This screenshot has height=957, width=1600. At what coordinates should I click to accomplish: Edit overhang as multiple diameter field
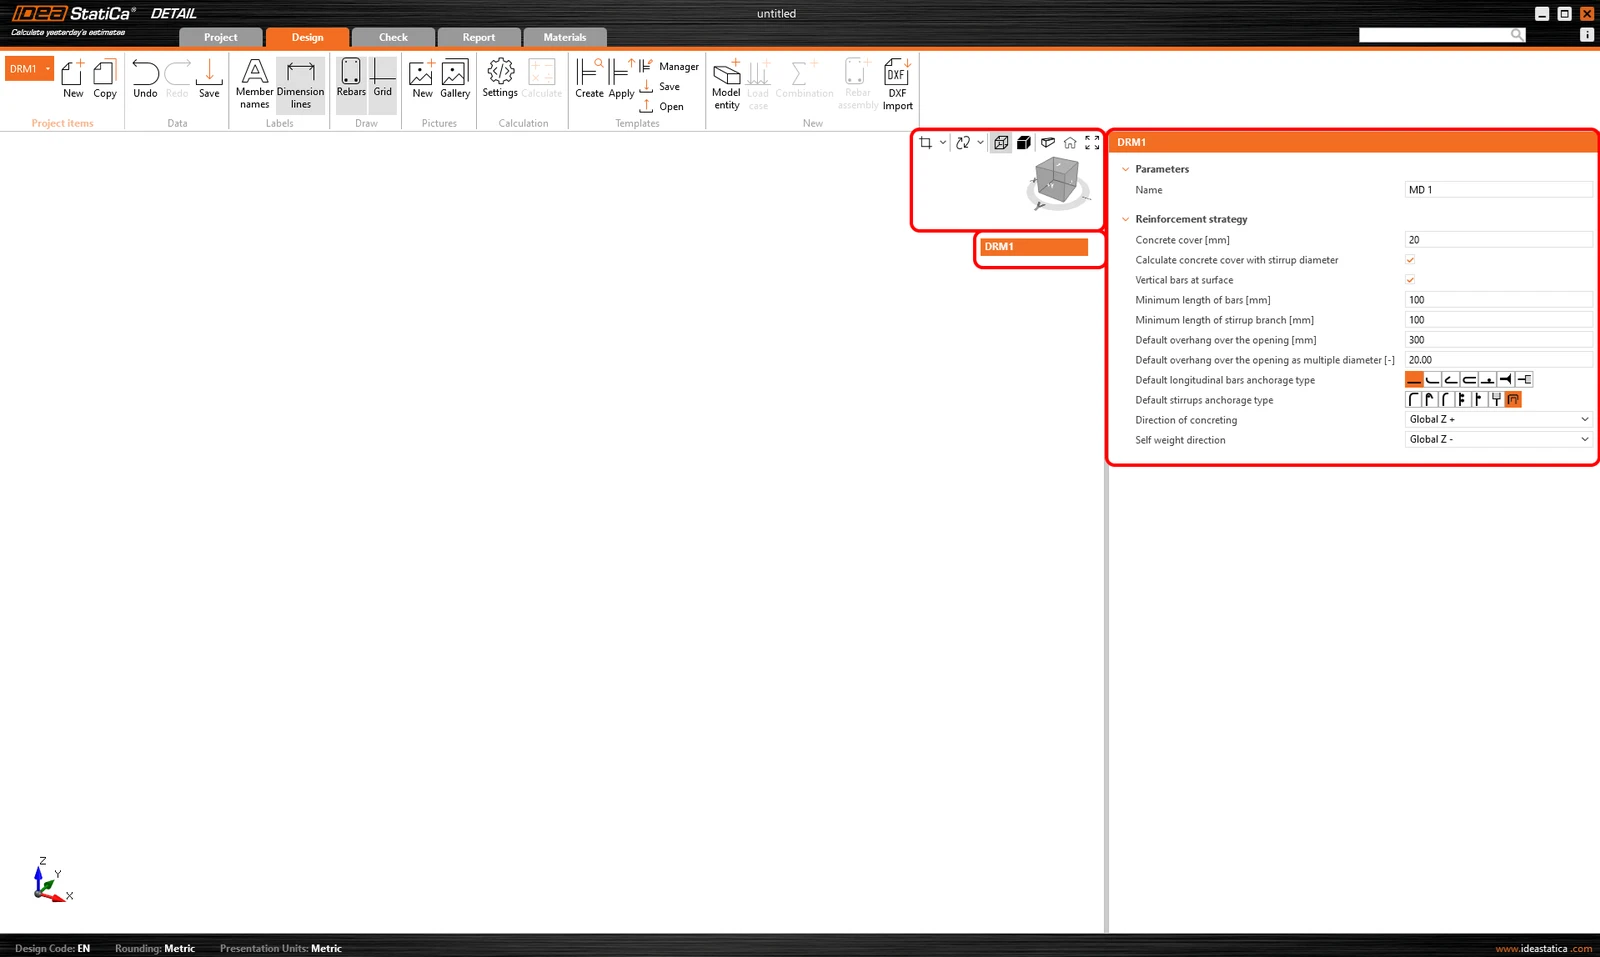[x=1498, y=360]
